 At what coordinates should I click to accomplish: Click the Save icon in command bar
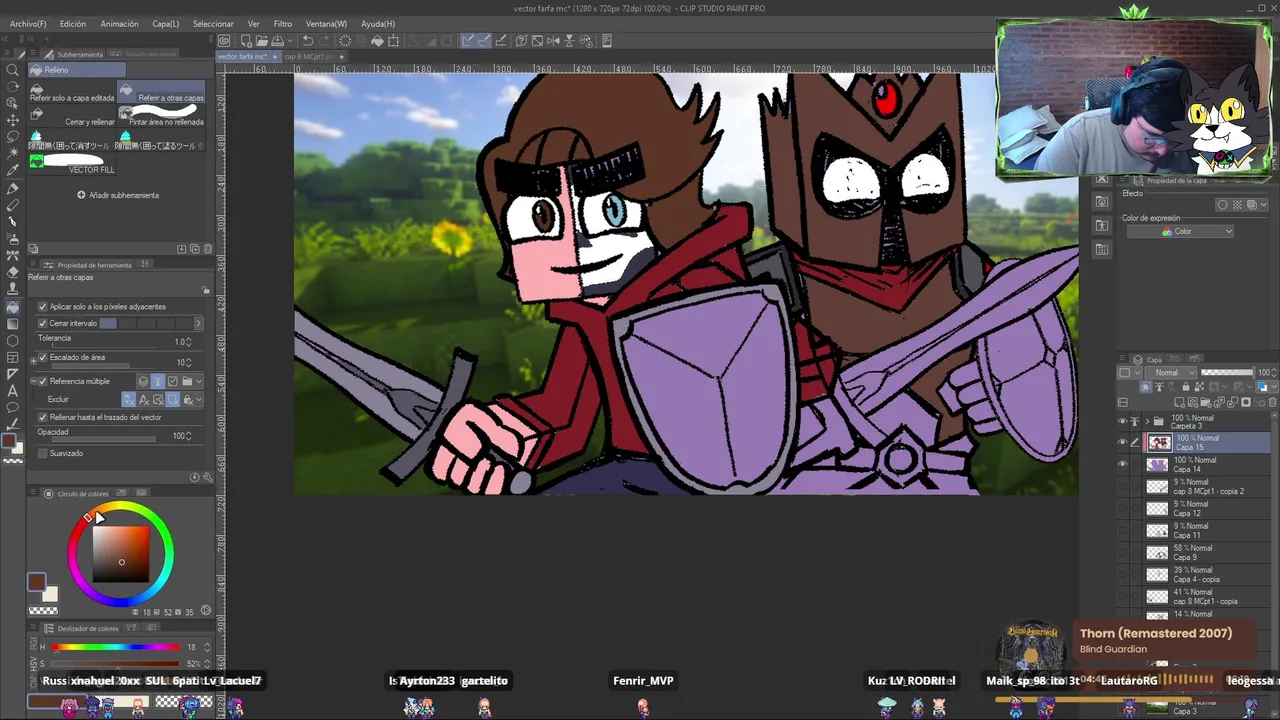(276, 41)
